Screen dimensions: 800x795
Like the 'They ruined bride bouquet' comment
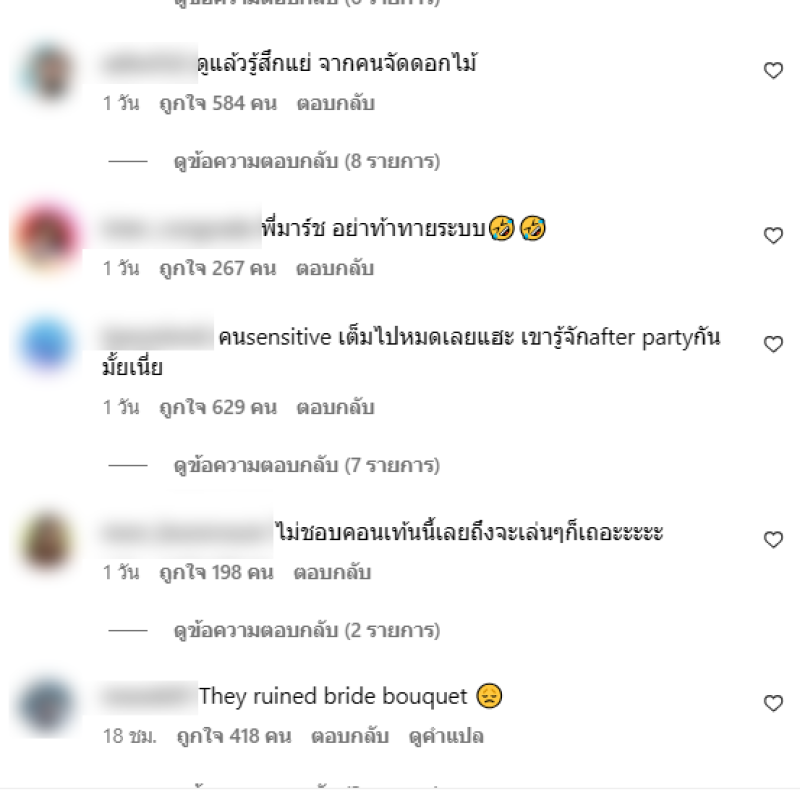(773, 703)
